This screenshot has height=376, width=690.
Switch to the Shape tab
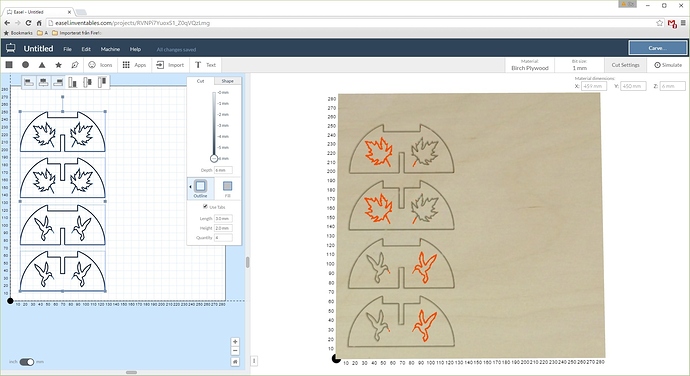click(228, 81)
